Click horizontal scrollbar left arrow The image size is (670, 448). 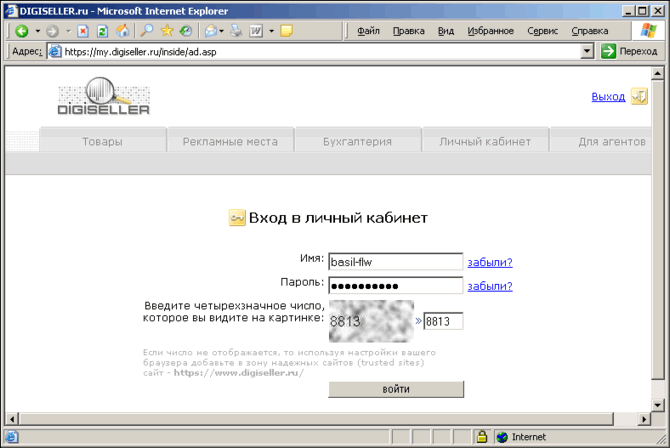pyautogui.click(x=12, y=419)
